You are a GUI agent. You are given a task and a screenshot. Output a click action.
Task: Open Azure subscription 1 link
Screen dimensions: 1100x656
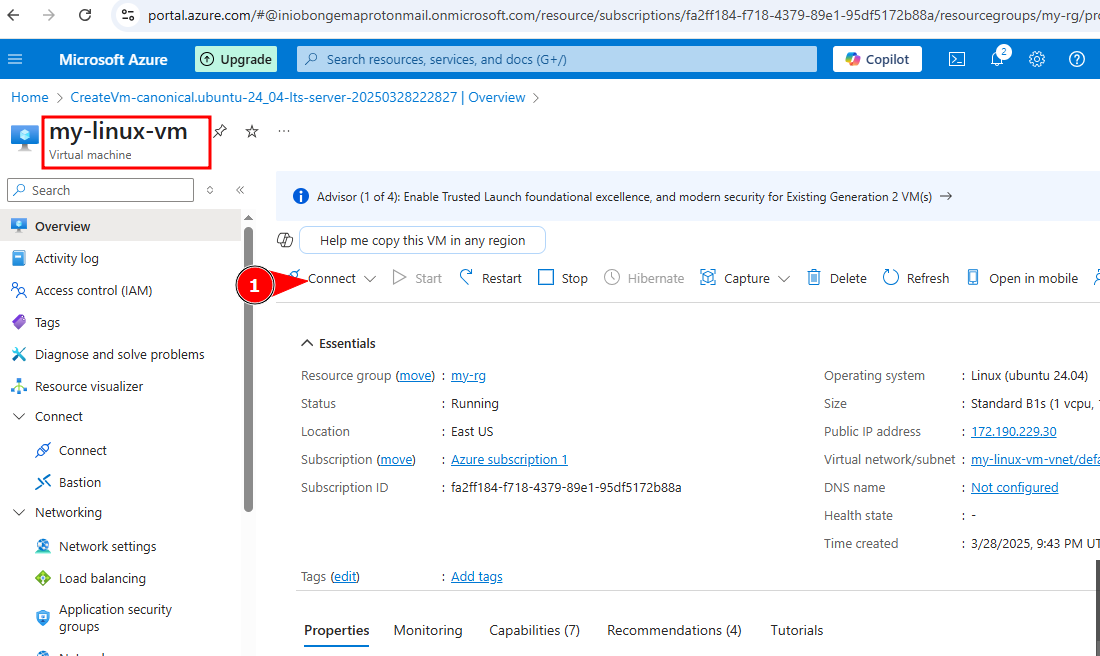[x=509, y=460]
